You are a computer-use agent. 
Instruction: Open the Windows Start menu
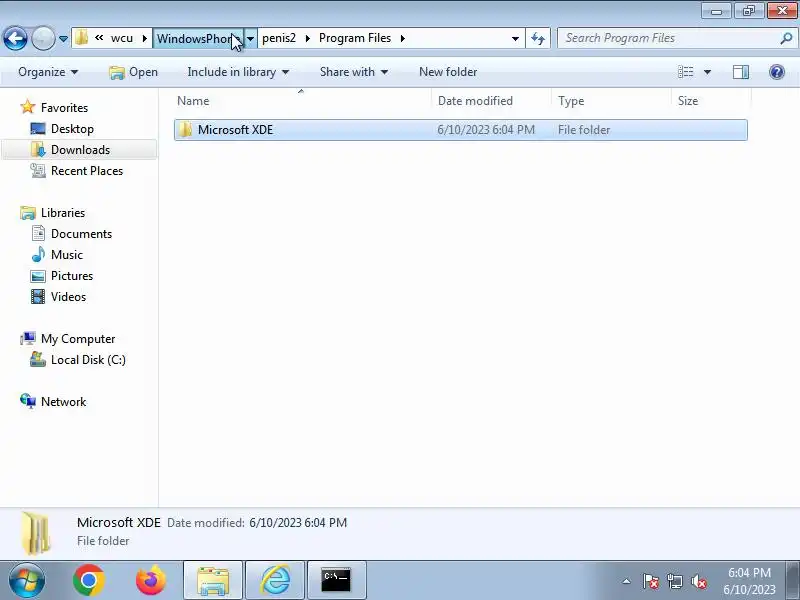click(x=27, y=581)
